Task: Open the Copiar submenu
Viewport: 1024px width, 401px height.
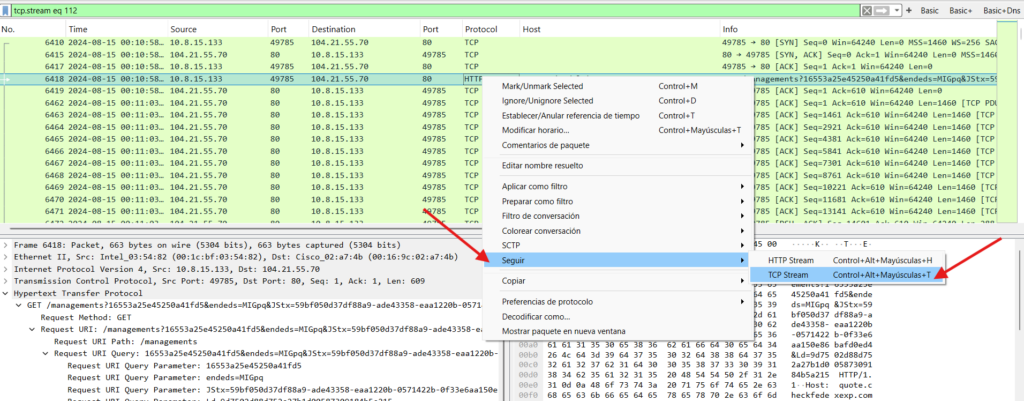Action: point(515,282)
